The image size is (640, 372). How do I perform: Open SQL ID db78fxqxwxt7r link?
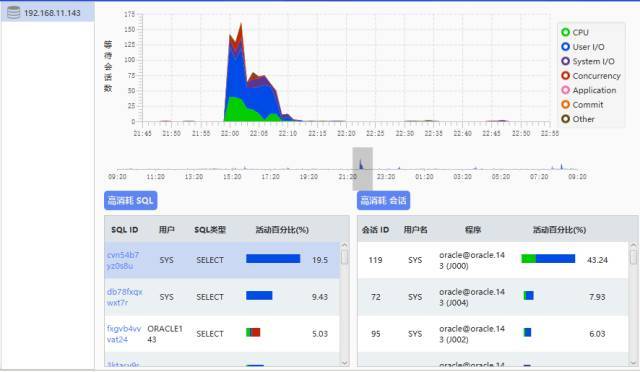click(124, 297)
